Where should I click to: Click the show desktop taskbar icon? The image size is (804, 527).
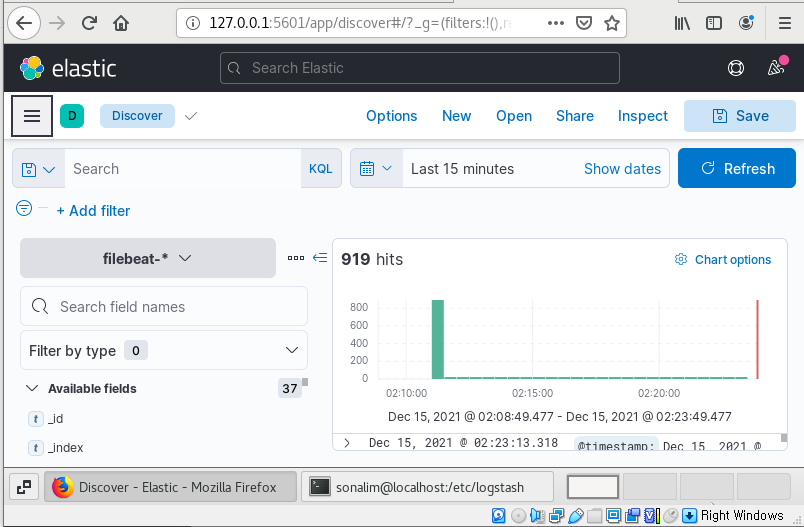24,487
